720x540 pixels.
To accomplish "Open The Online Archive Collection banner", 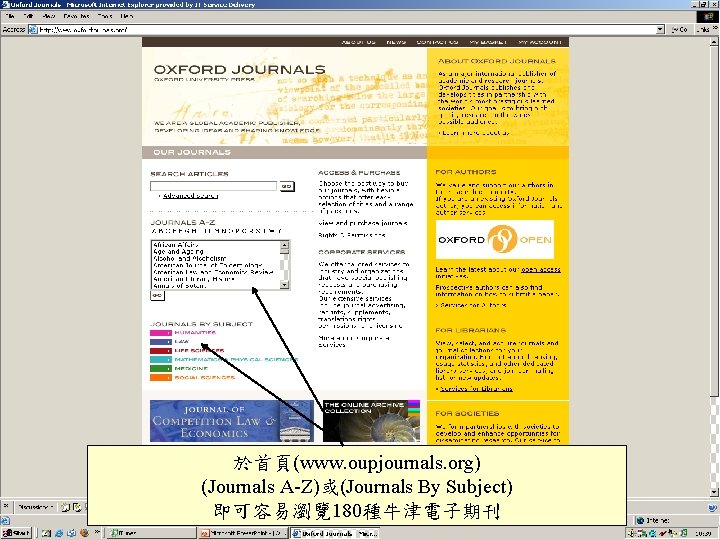I will tap(371, 421).
